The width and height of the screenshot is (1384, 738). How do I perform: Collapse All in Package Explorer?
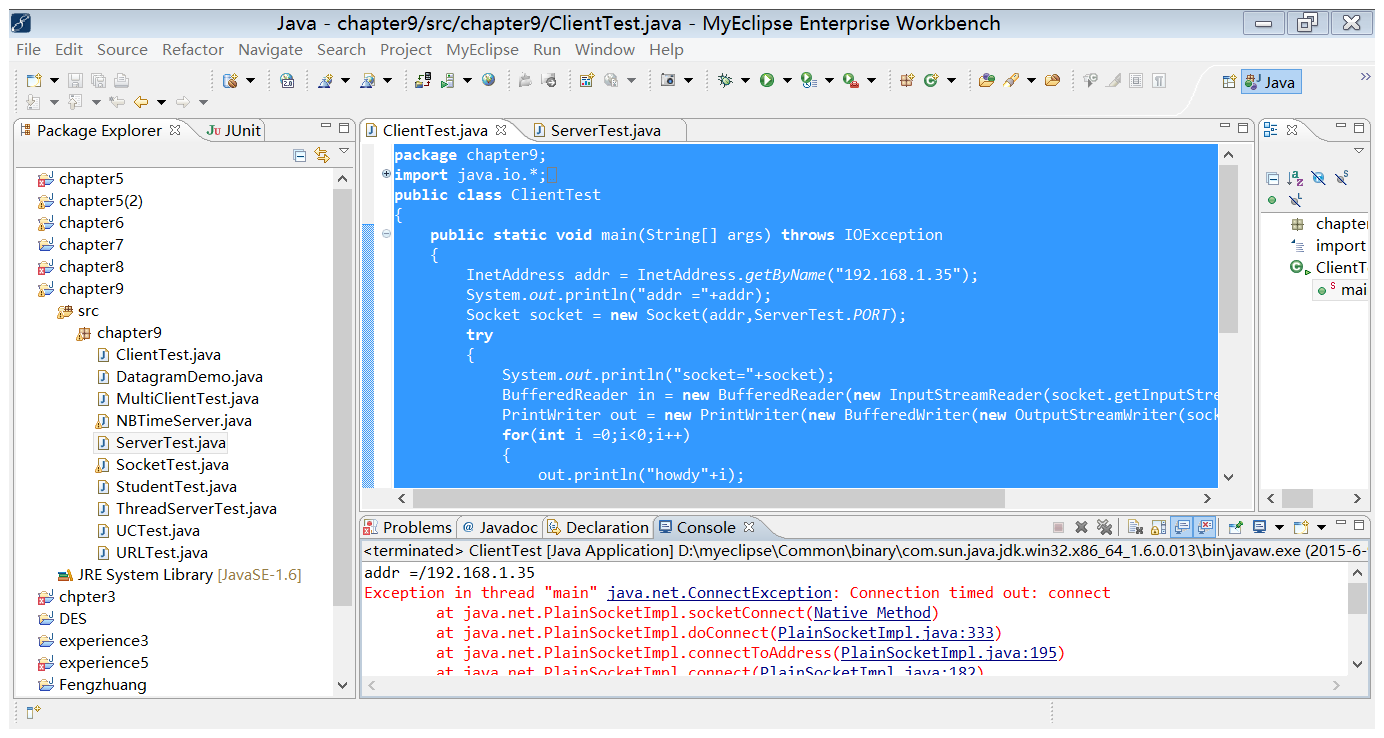[299, 155]
